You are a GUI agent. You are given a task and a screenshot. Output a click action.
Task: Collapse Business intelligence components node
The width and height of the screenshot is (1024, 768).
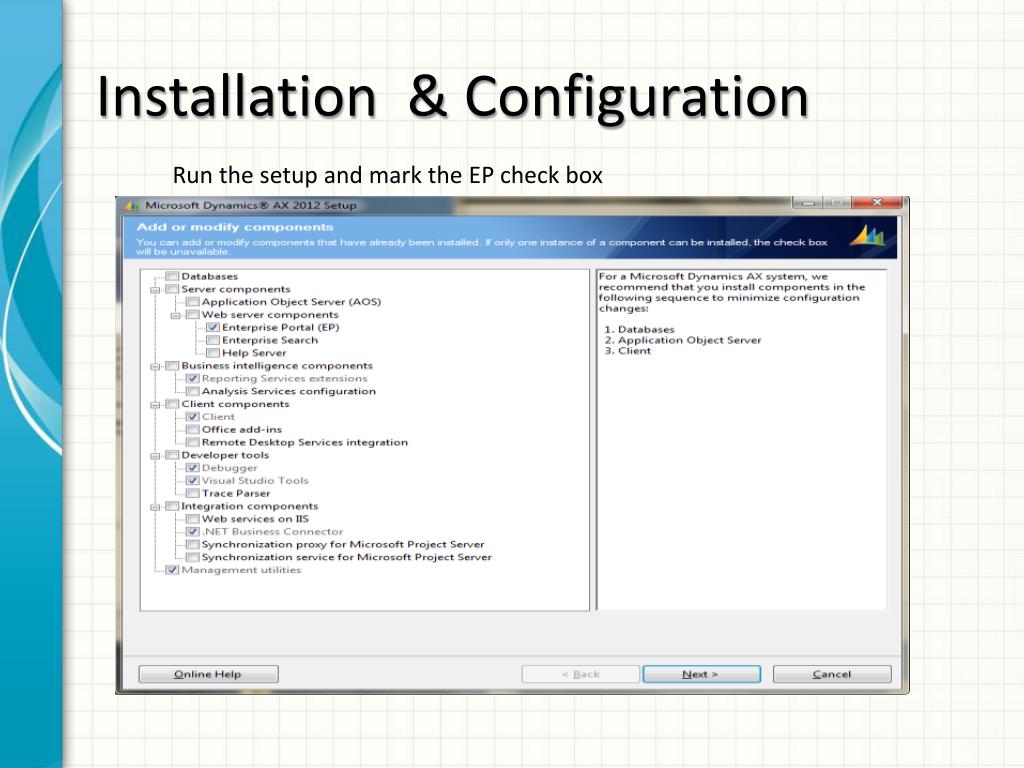coord(155,366)
